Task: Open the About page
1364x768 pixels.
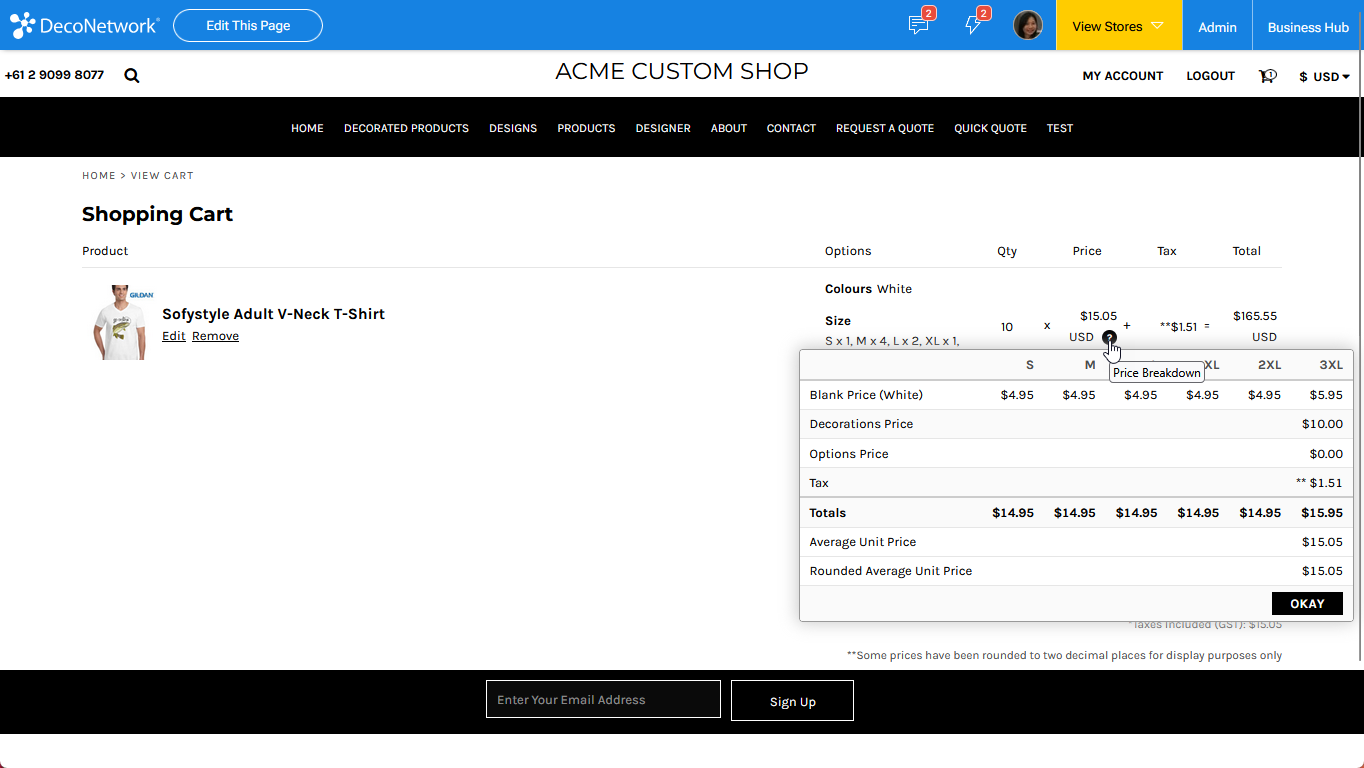Action: click(x=729, y=128)
